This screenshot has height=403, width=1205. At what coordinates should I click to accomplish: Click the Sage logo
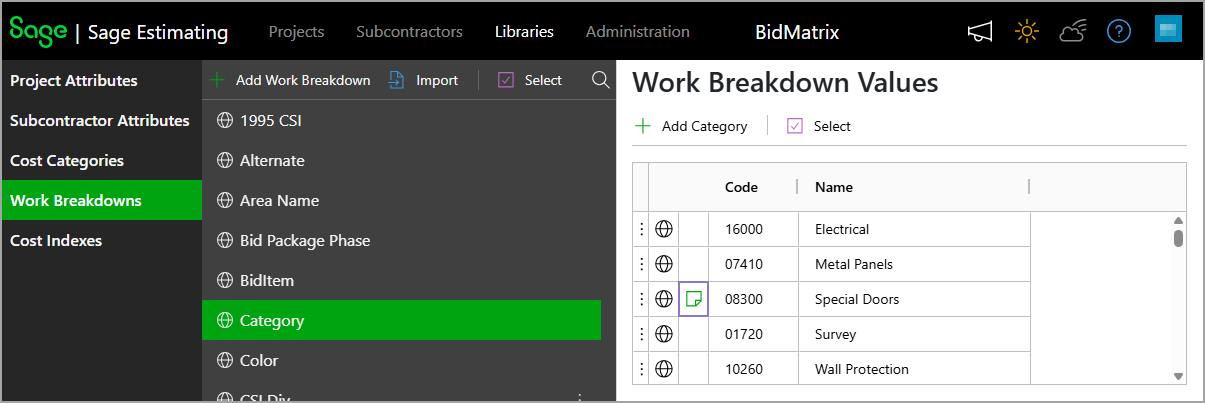tap(37, 30)
